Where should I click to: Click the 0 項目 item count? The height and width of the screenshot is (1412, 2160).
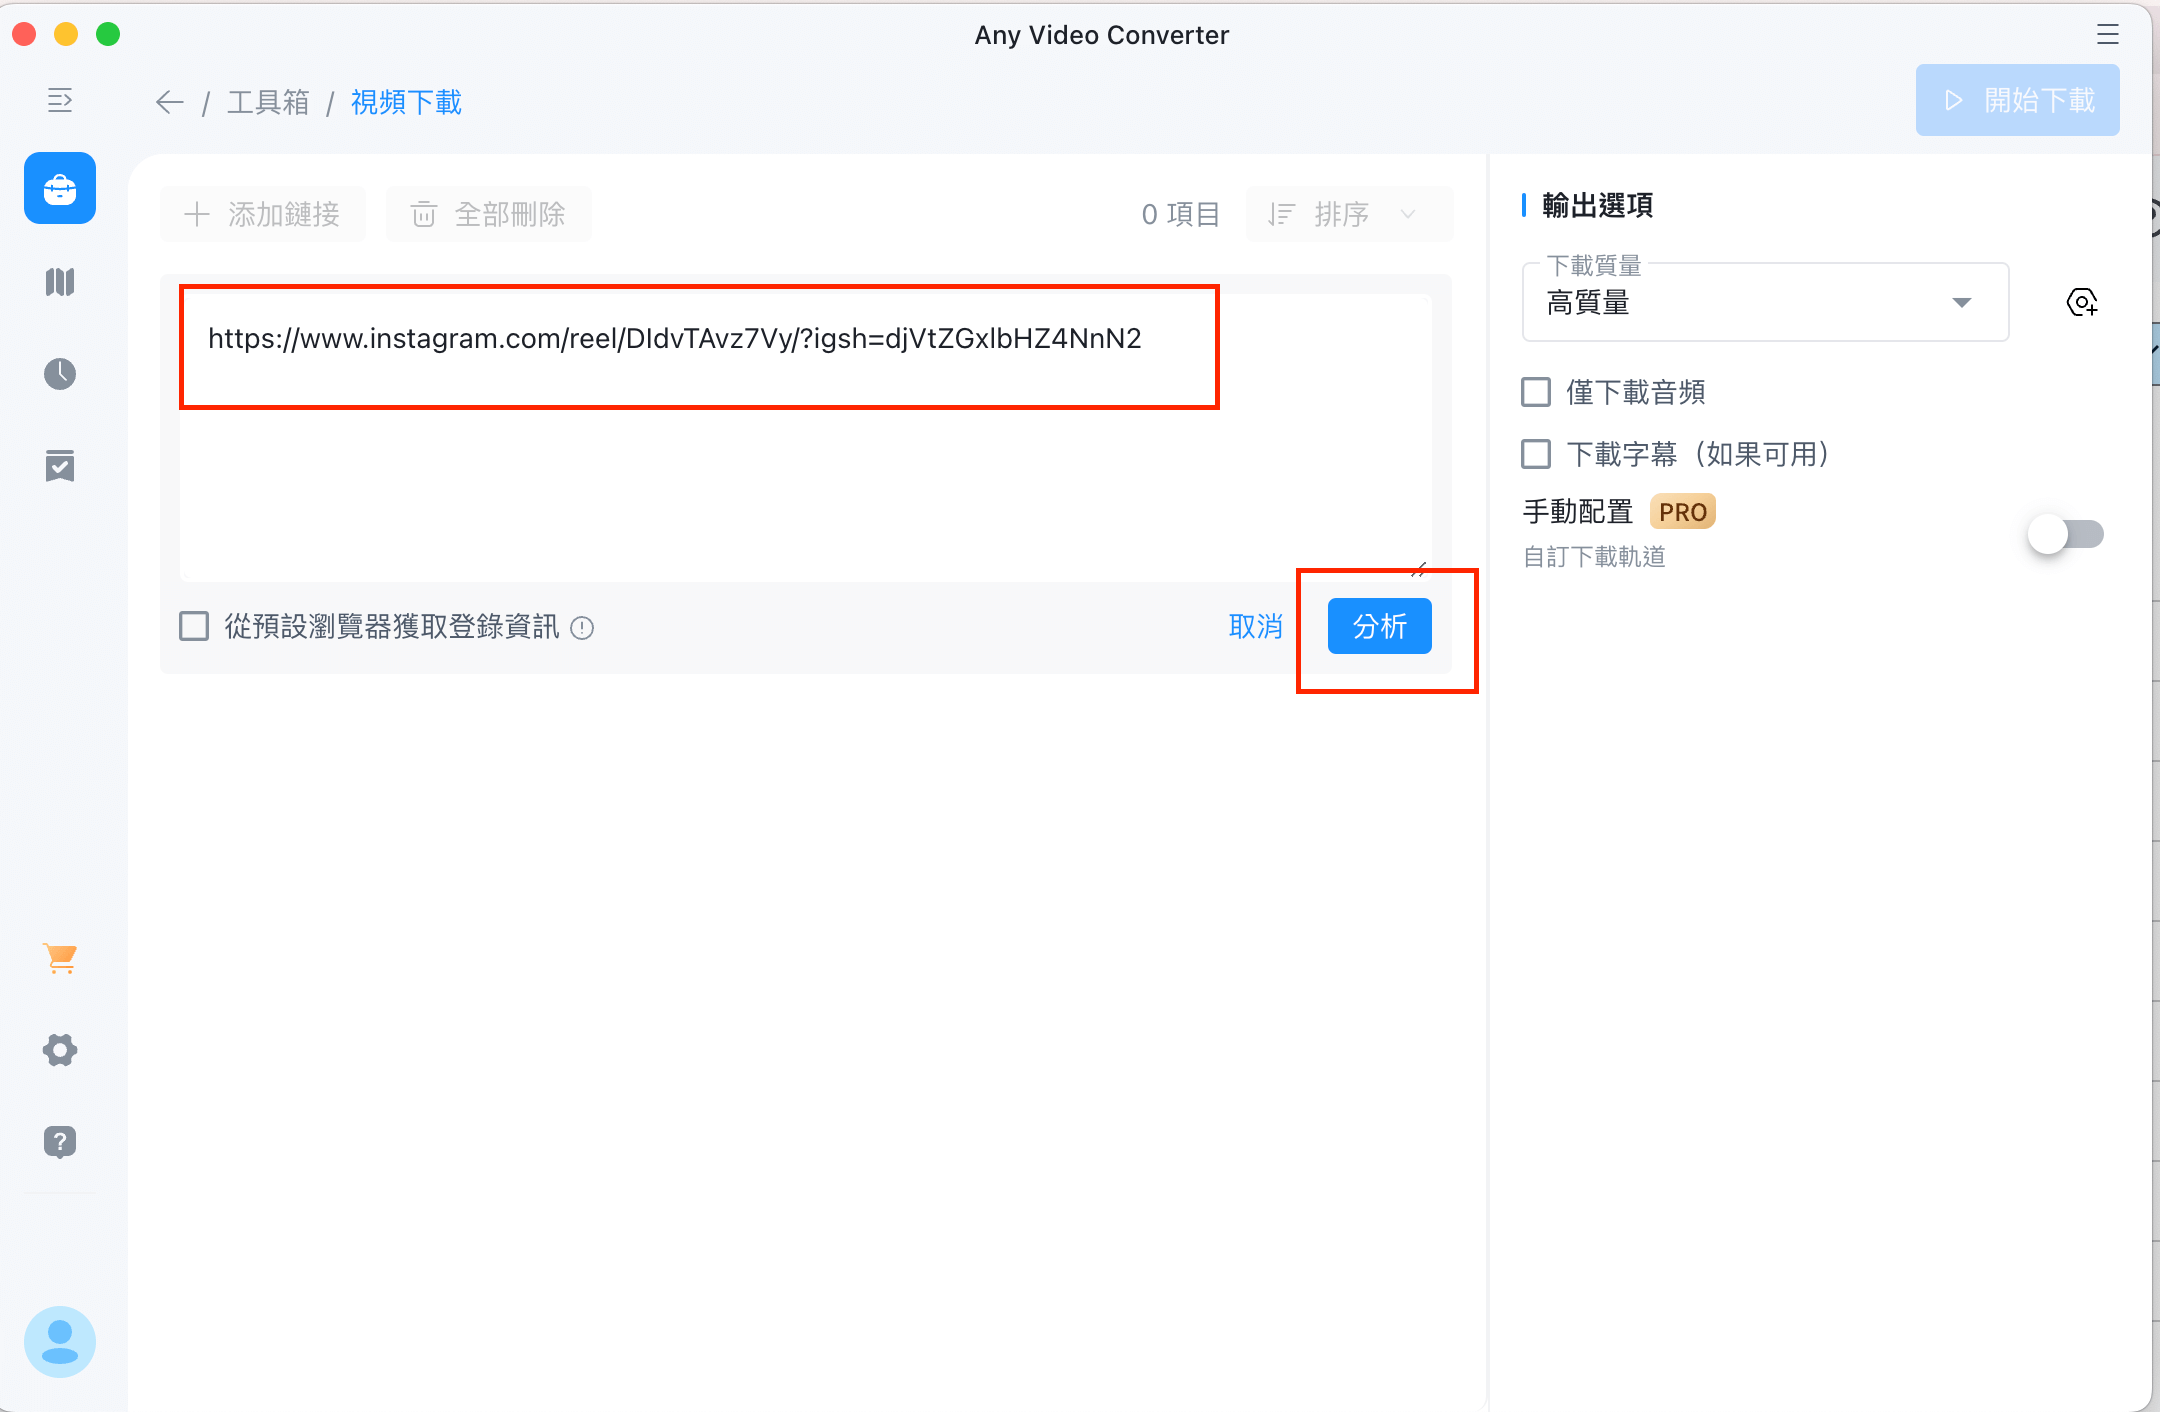click(1181, 214)
